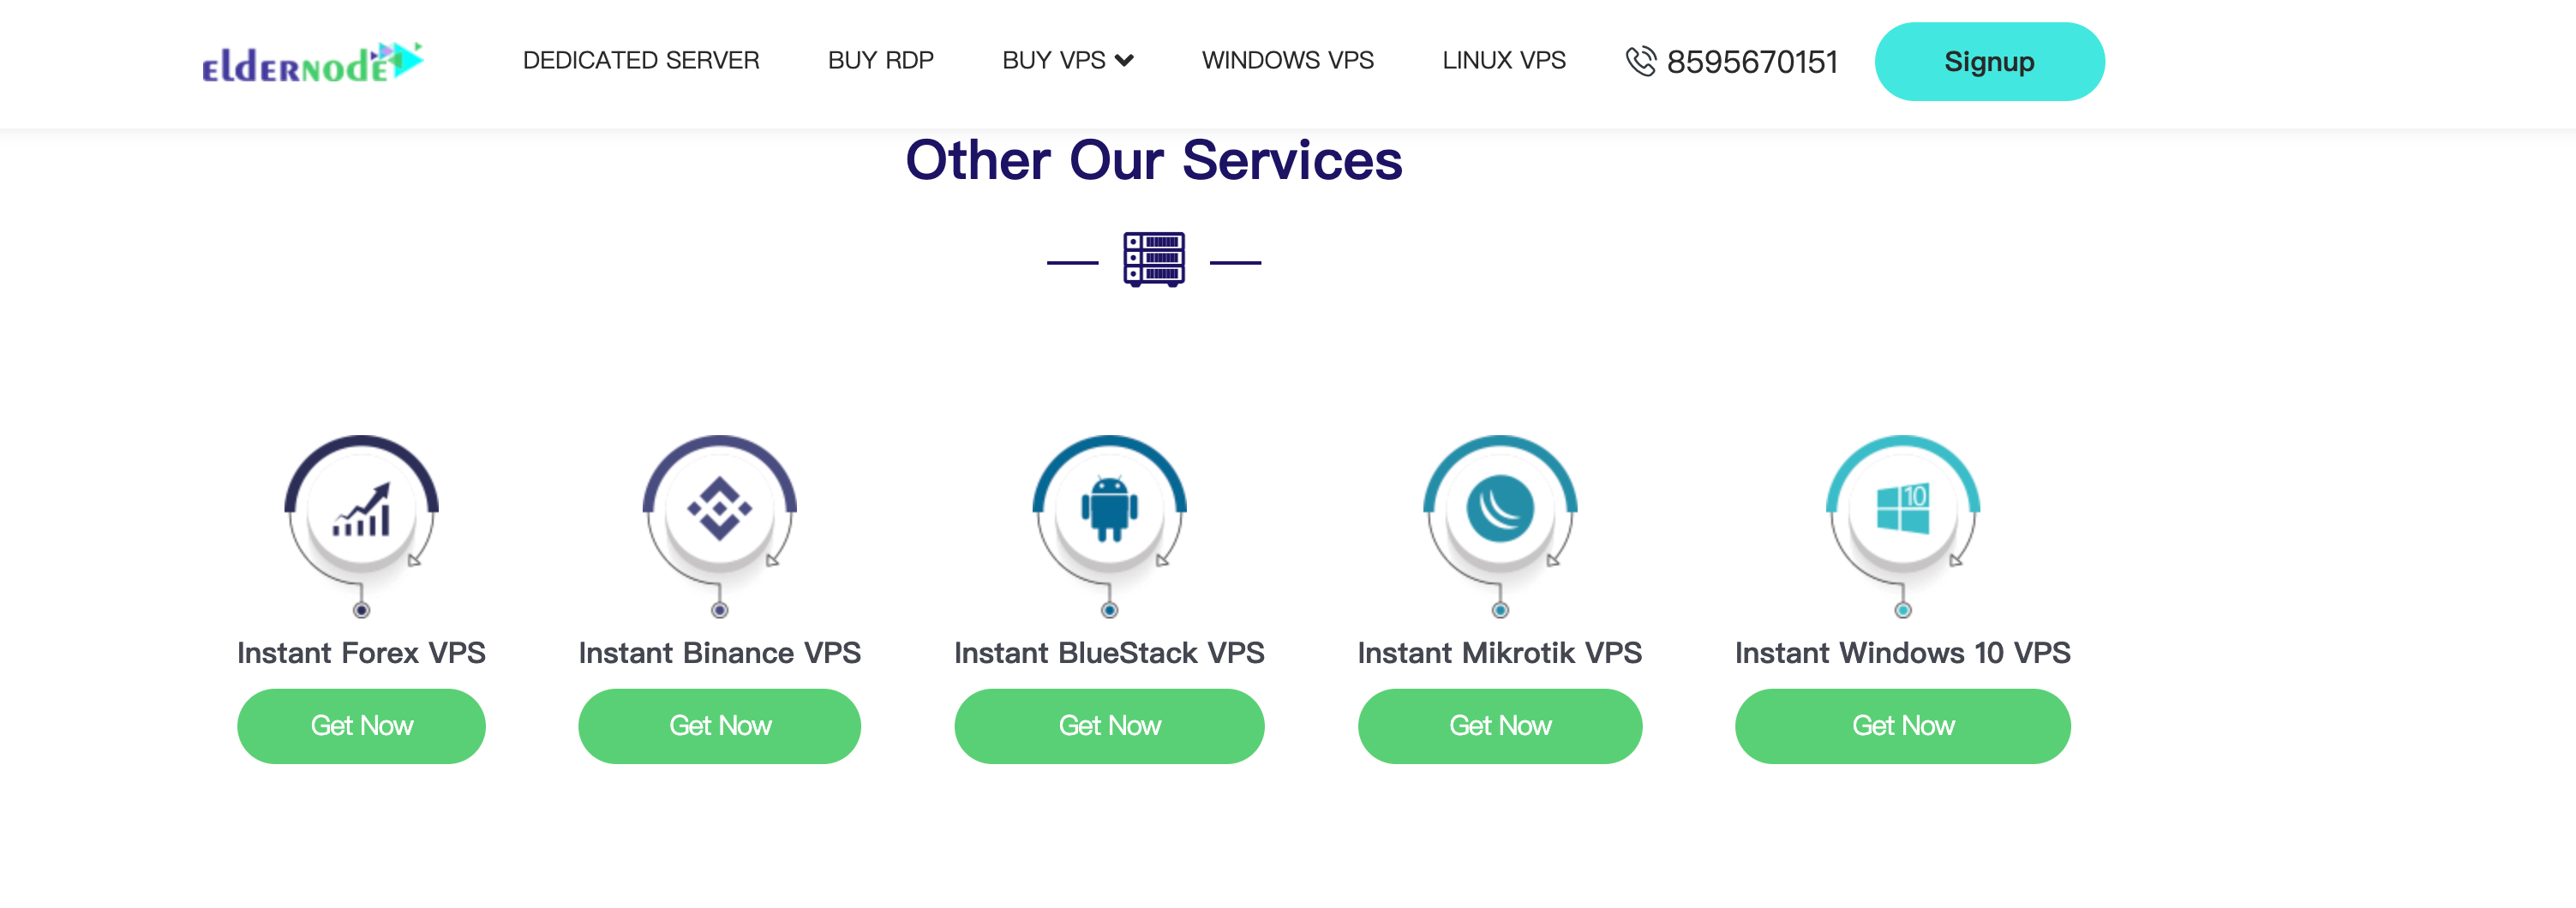This screenshot has width=2576, height=908.
Task: Navigate to Linux VPS
Action: [1503, 61]
